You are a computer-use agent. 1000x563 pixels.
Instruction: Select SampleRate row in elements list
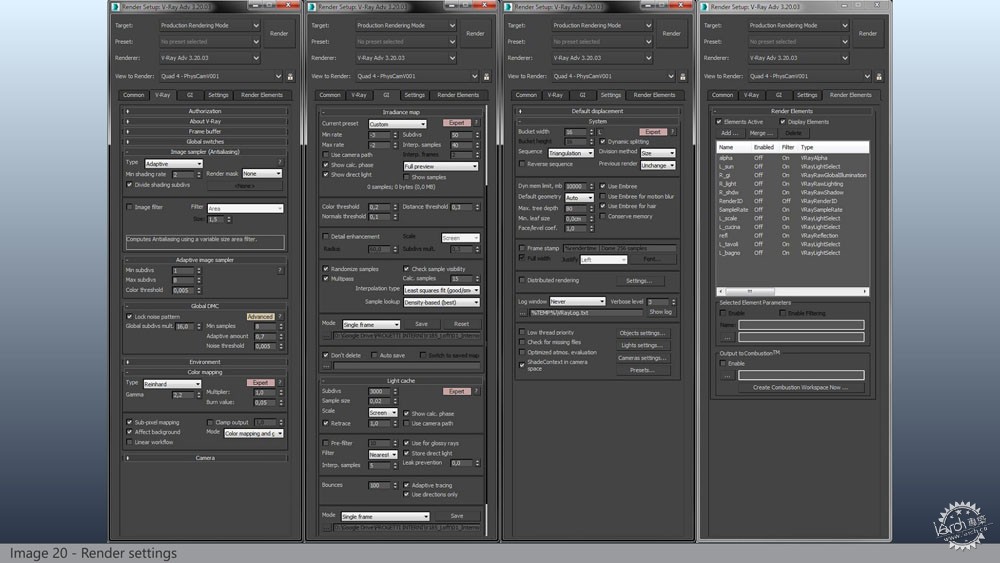tap(793, 210)
